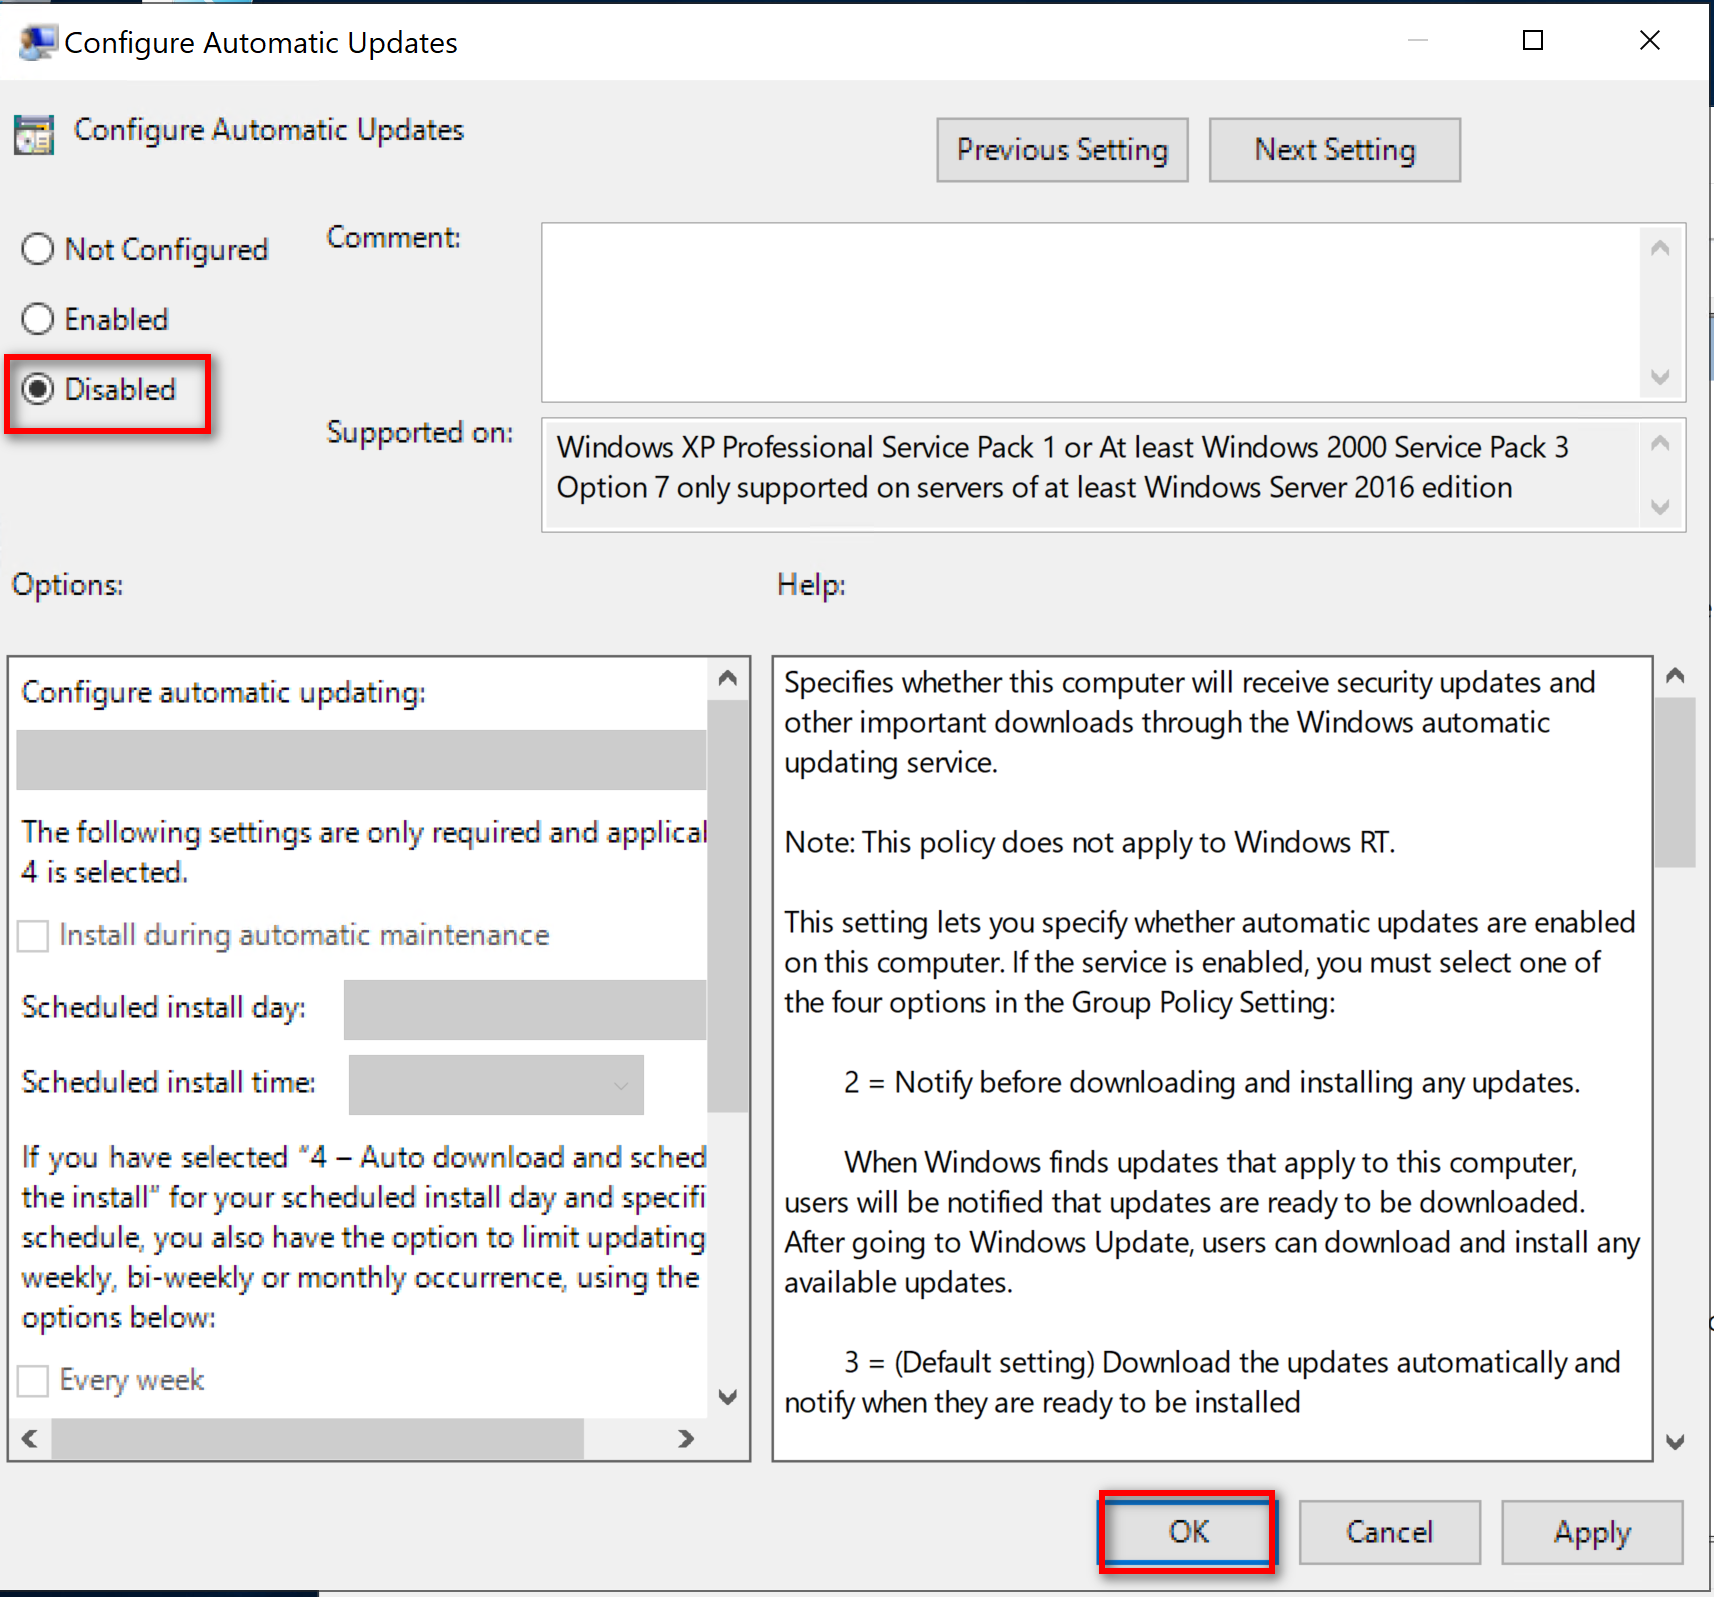Click the Apply button
Image resolution: width=1714 pixels, height=1597 pixels.
pyautogui.click(x=1592, y=1532)
